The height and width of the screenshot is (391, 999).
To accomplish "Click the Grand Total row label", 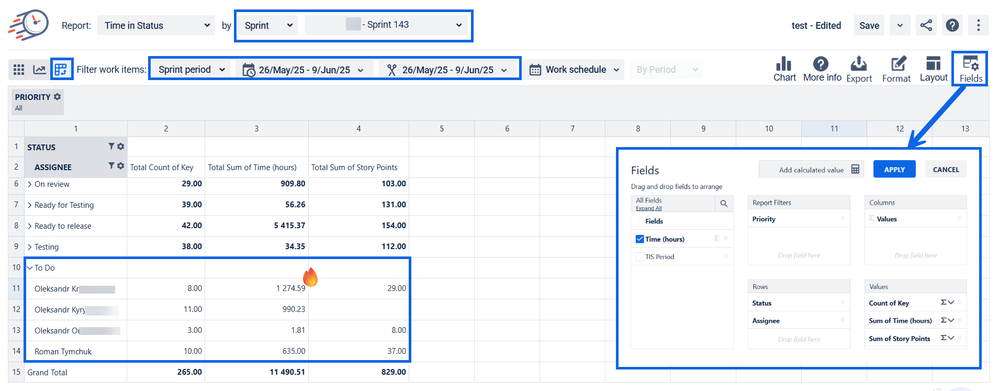I will pos(47,372).
